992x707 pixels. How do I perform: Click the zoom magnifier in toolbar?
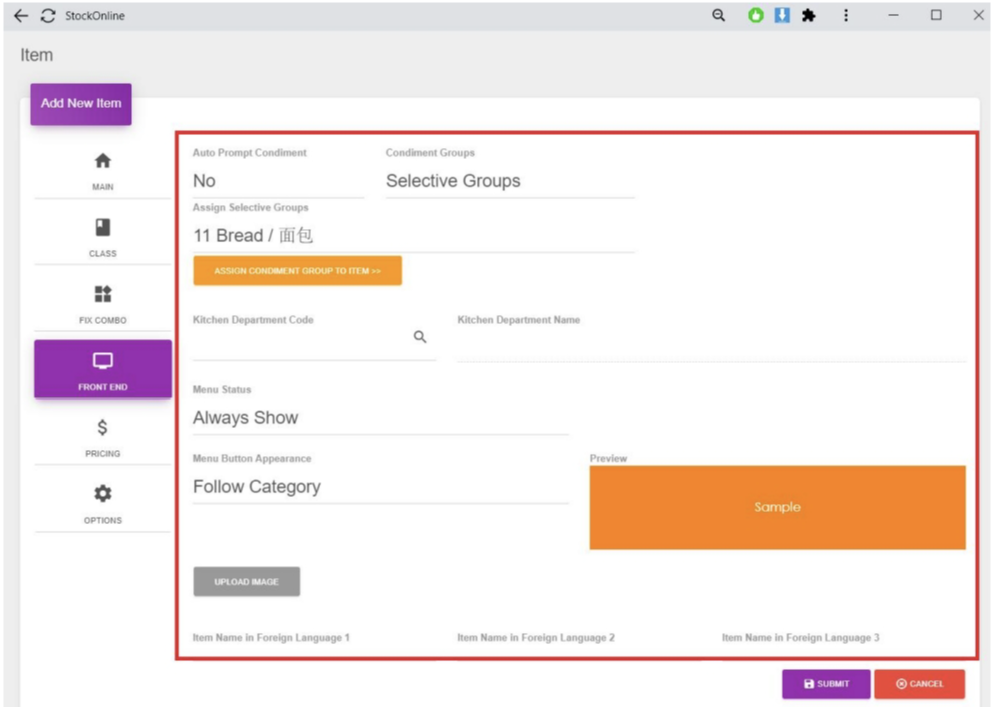(718, 16)
